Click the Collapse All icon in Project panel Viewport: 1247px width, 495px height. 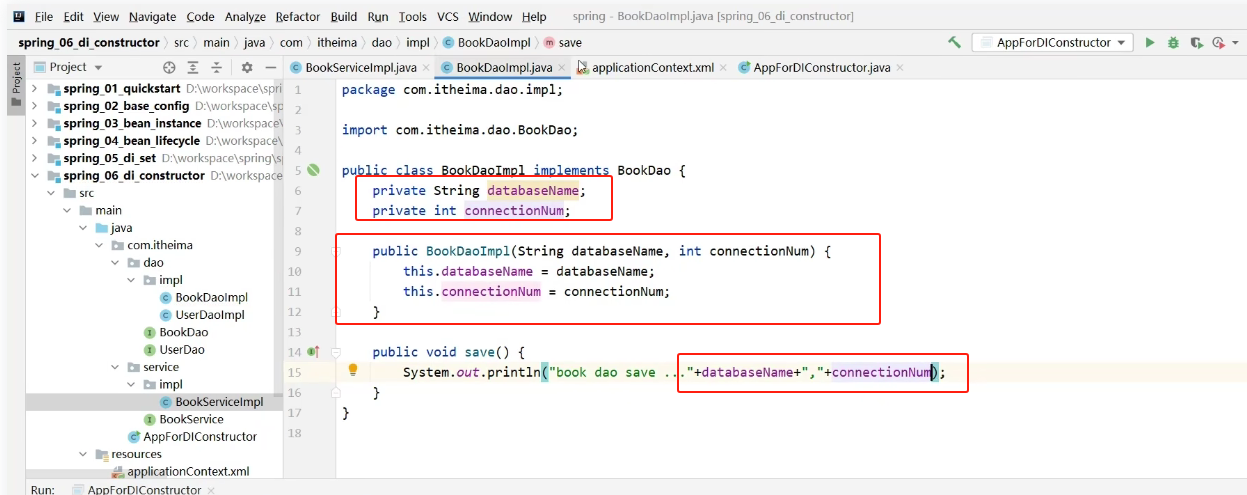pyautogui.click(x=218, y=67)
